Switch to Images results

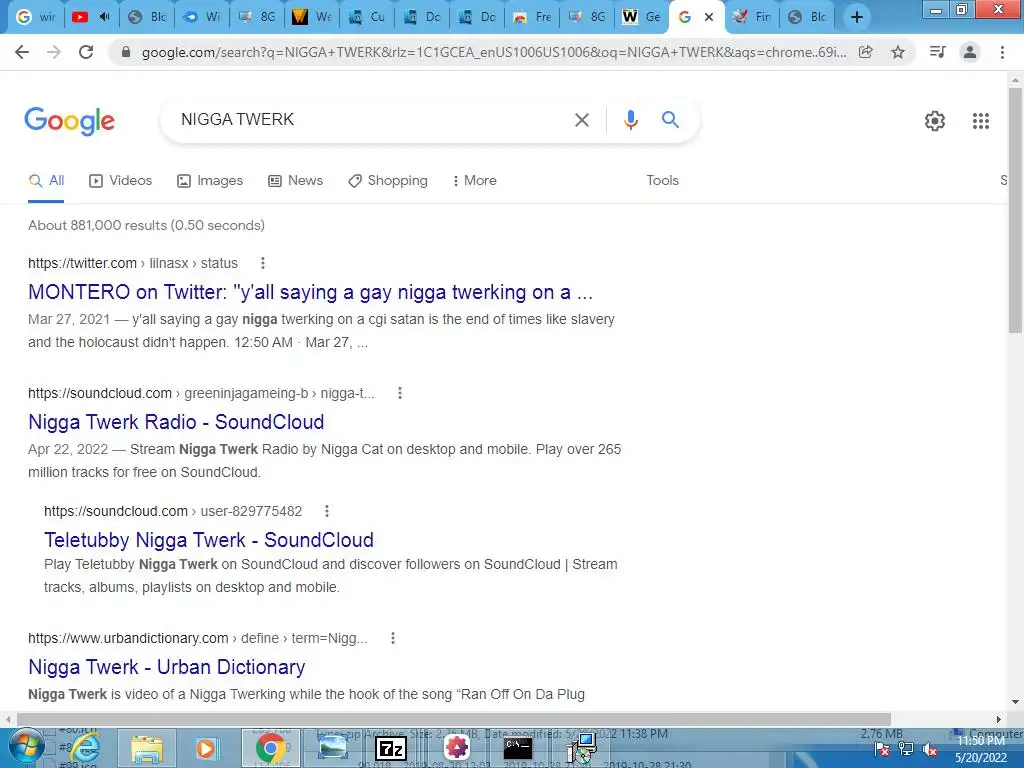[x=210, y=181]
